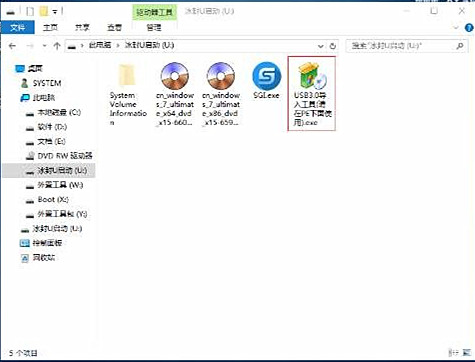Screen dimensions: 475x362
Task: Click the properties icon in quick access toolbar
Action: coord(30,12)
